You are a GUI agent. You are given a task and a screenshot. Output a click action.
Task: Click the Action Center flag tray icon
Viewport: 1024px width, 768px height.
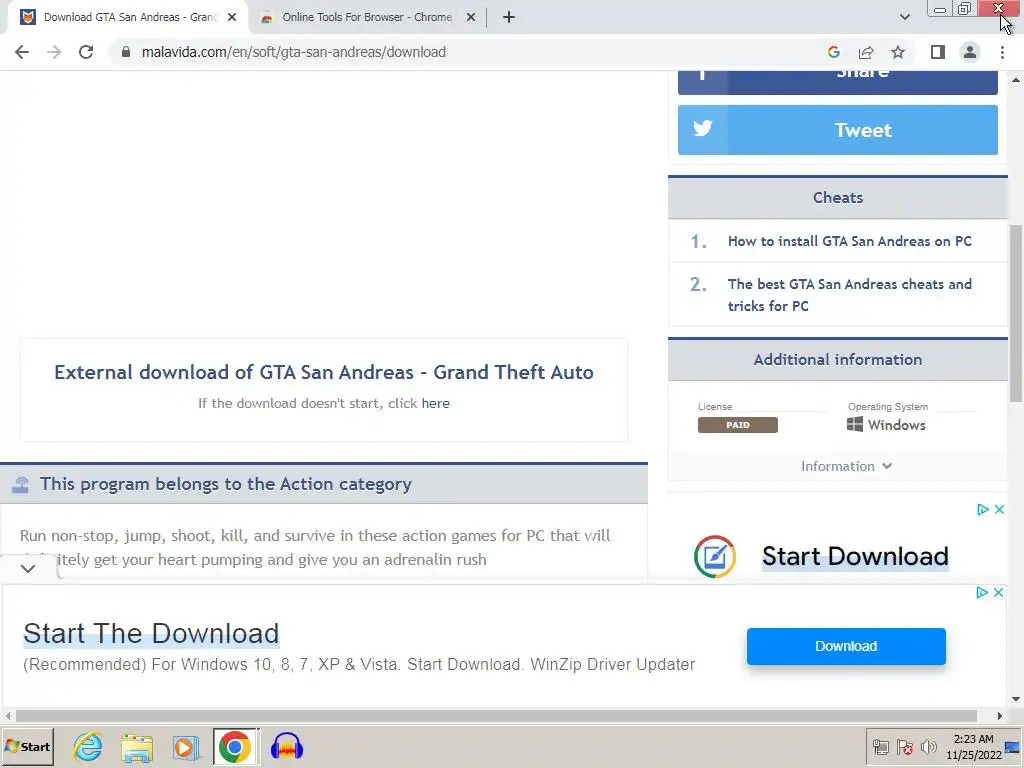coord(904,747)
